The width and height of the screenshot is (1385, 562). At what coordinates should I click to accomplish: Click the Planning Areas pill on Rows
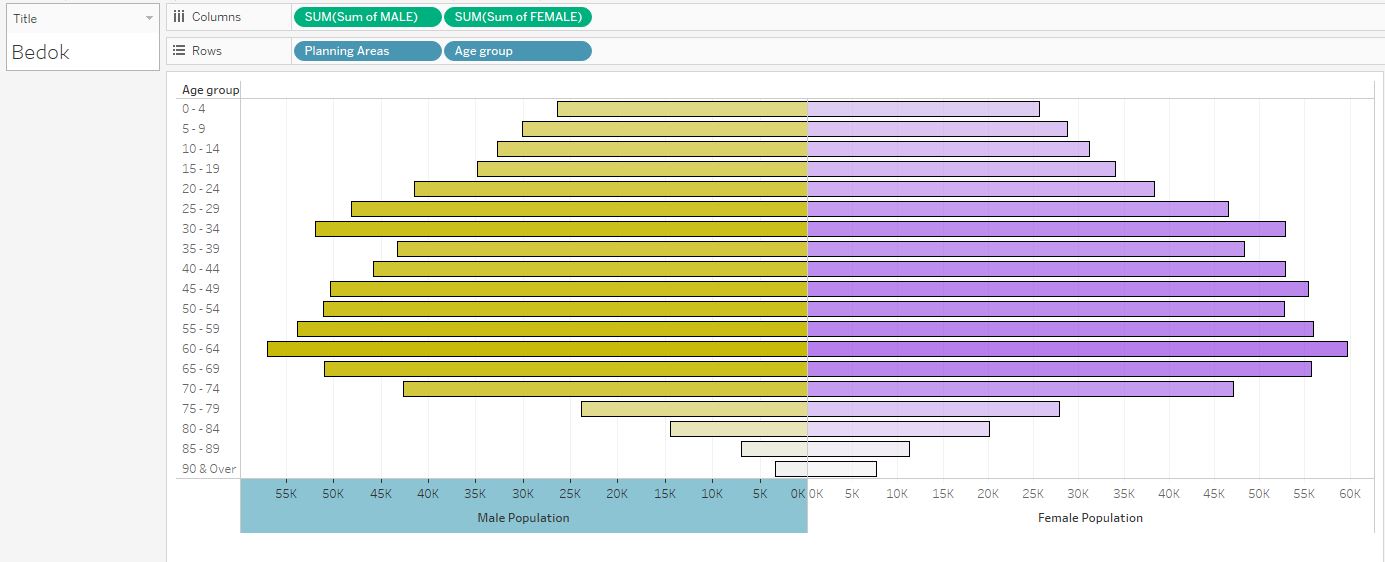pyautogui.click(x=366, y=51)
